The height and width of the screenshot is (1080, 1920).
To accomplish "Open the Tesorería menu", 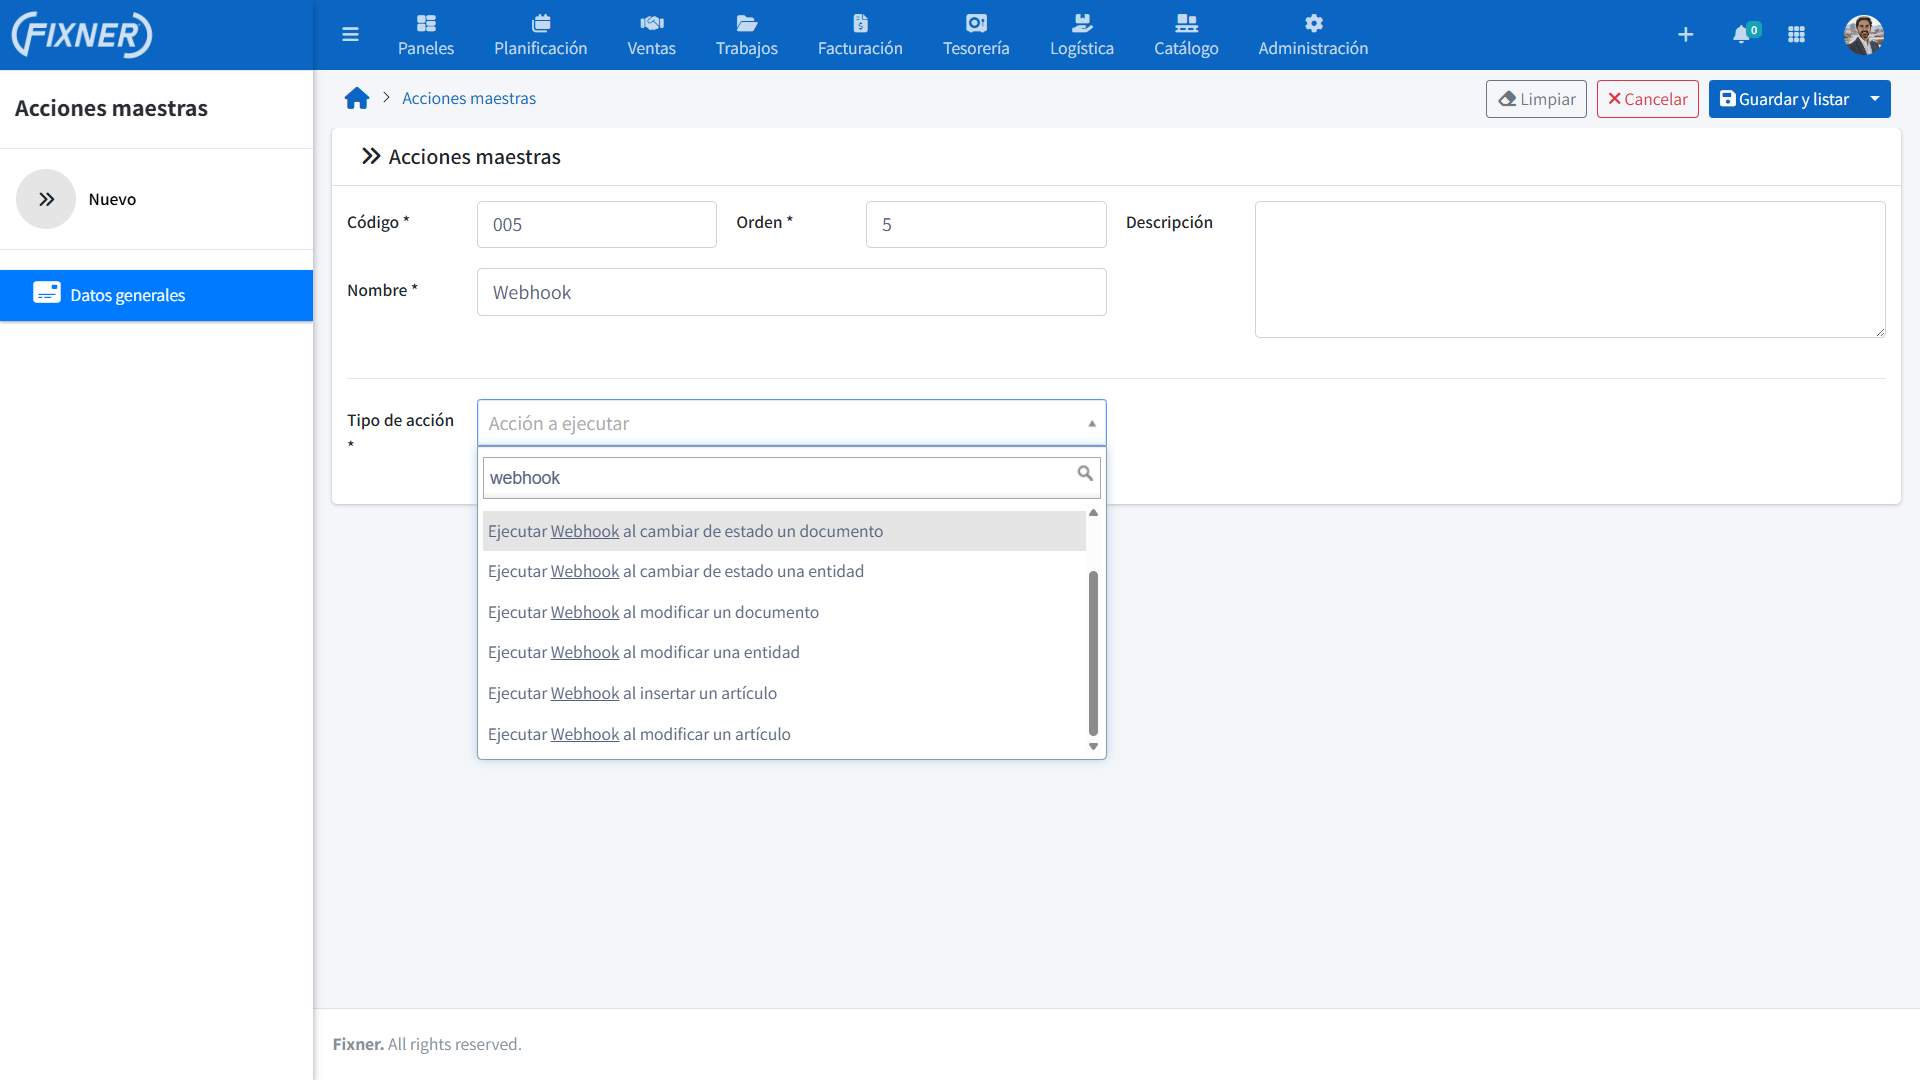I will 976,34.
